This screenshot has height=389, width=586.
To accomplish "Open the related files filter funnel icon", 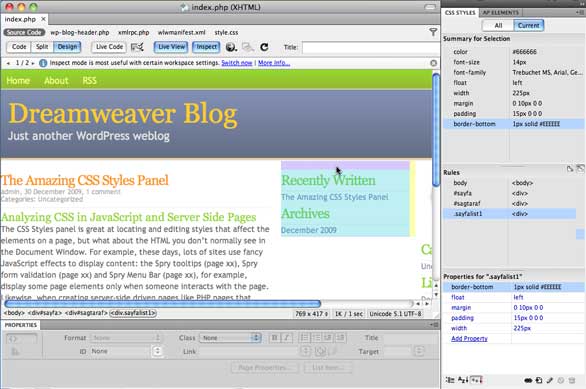I will (433, 33).
